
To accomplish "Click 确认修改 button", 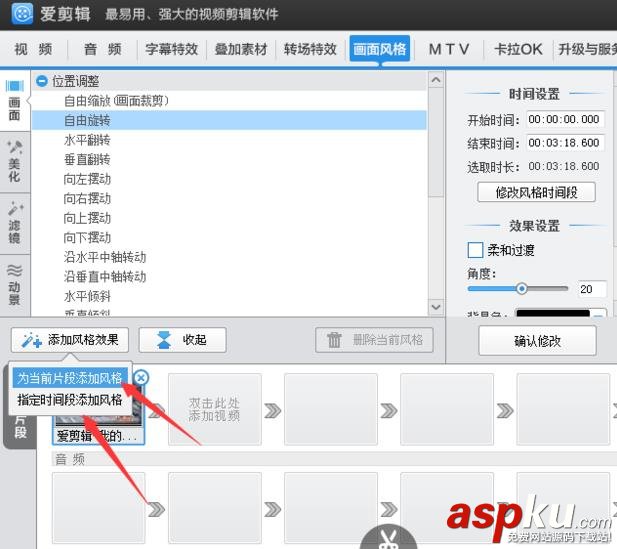I will (x=537, y=341).
